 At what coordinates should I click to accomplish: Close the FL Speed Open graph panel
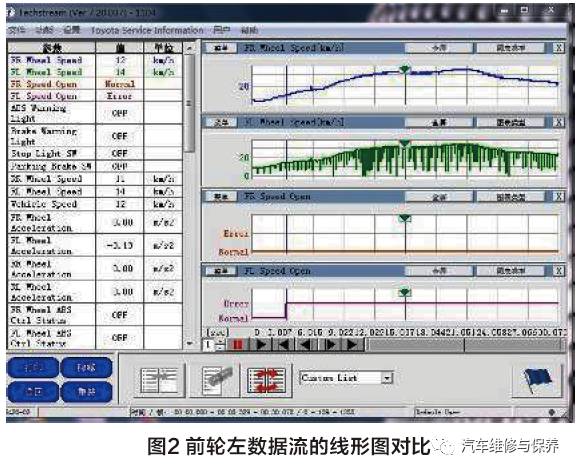pos(559,271)
